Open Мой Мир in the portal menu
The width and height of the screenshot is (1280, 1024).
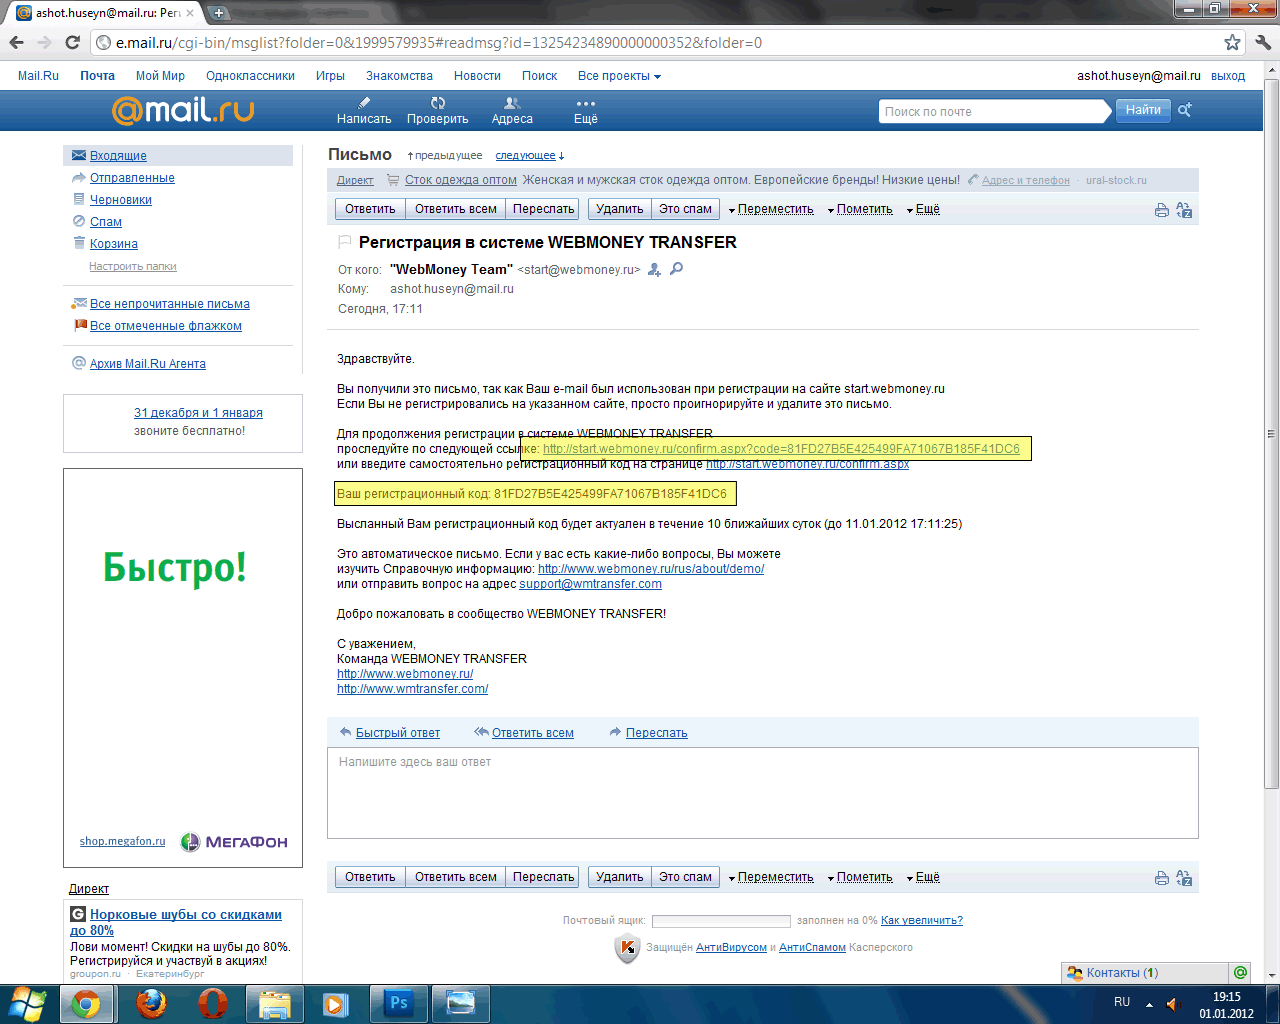click(160, 76)
